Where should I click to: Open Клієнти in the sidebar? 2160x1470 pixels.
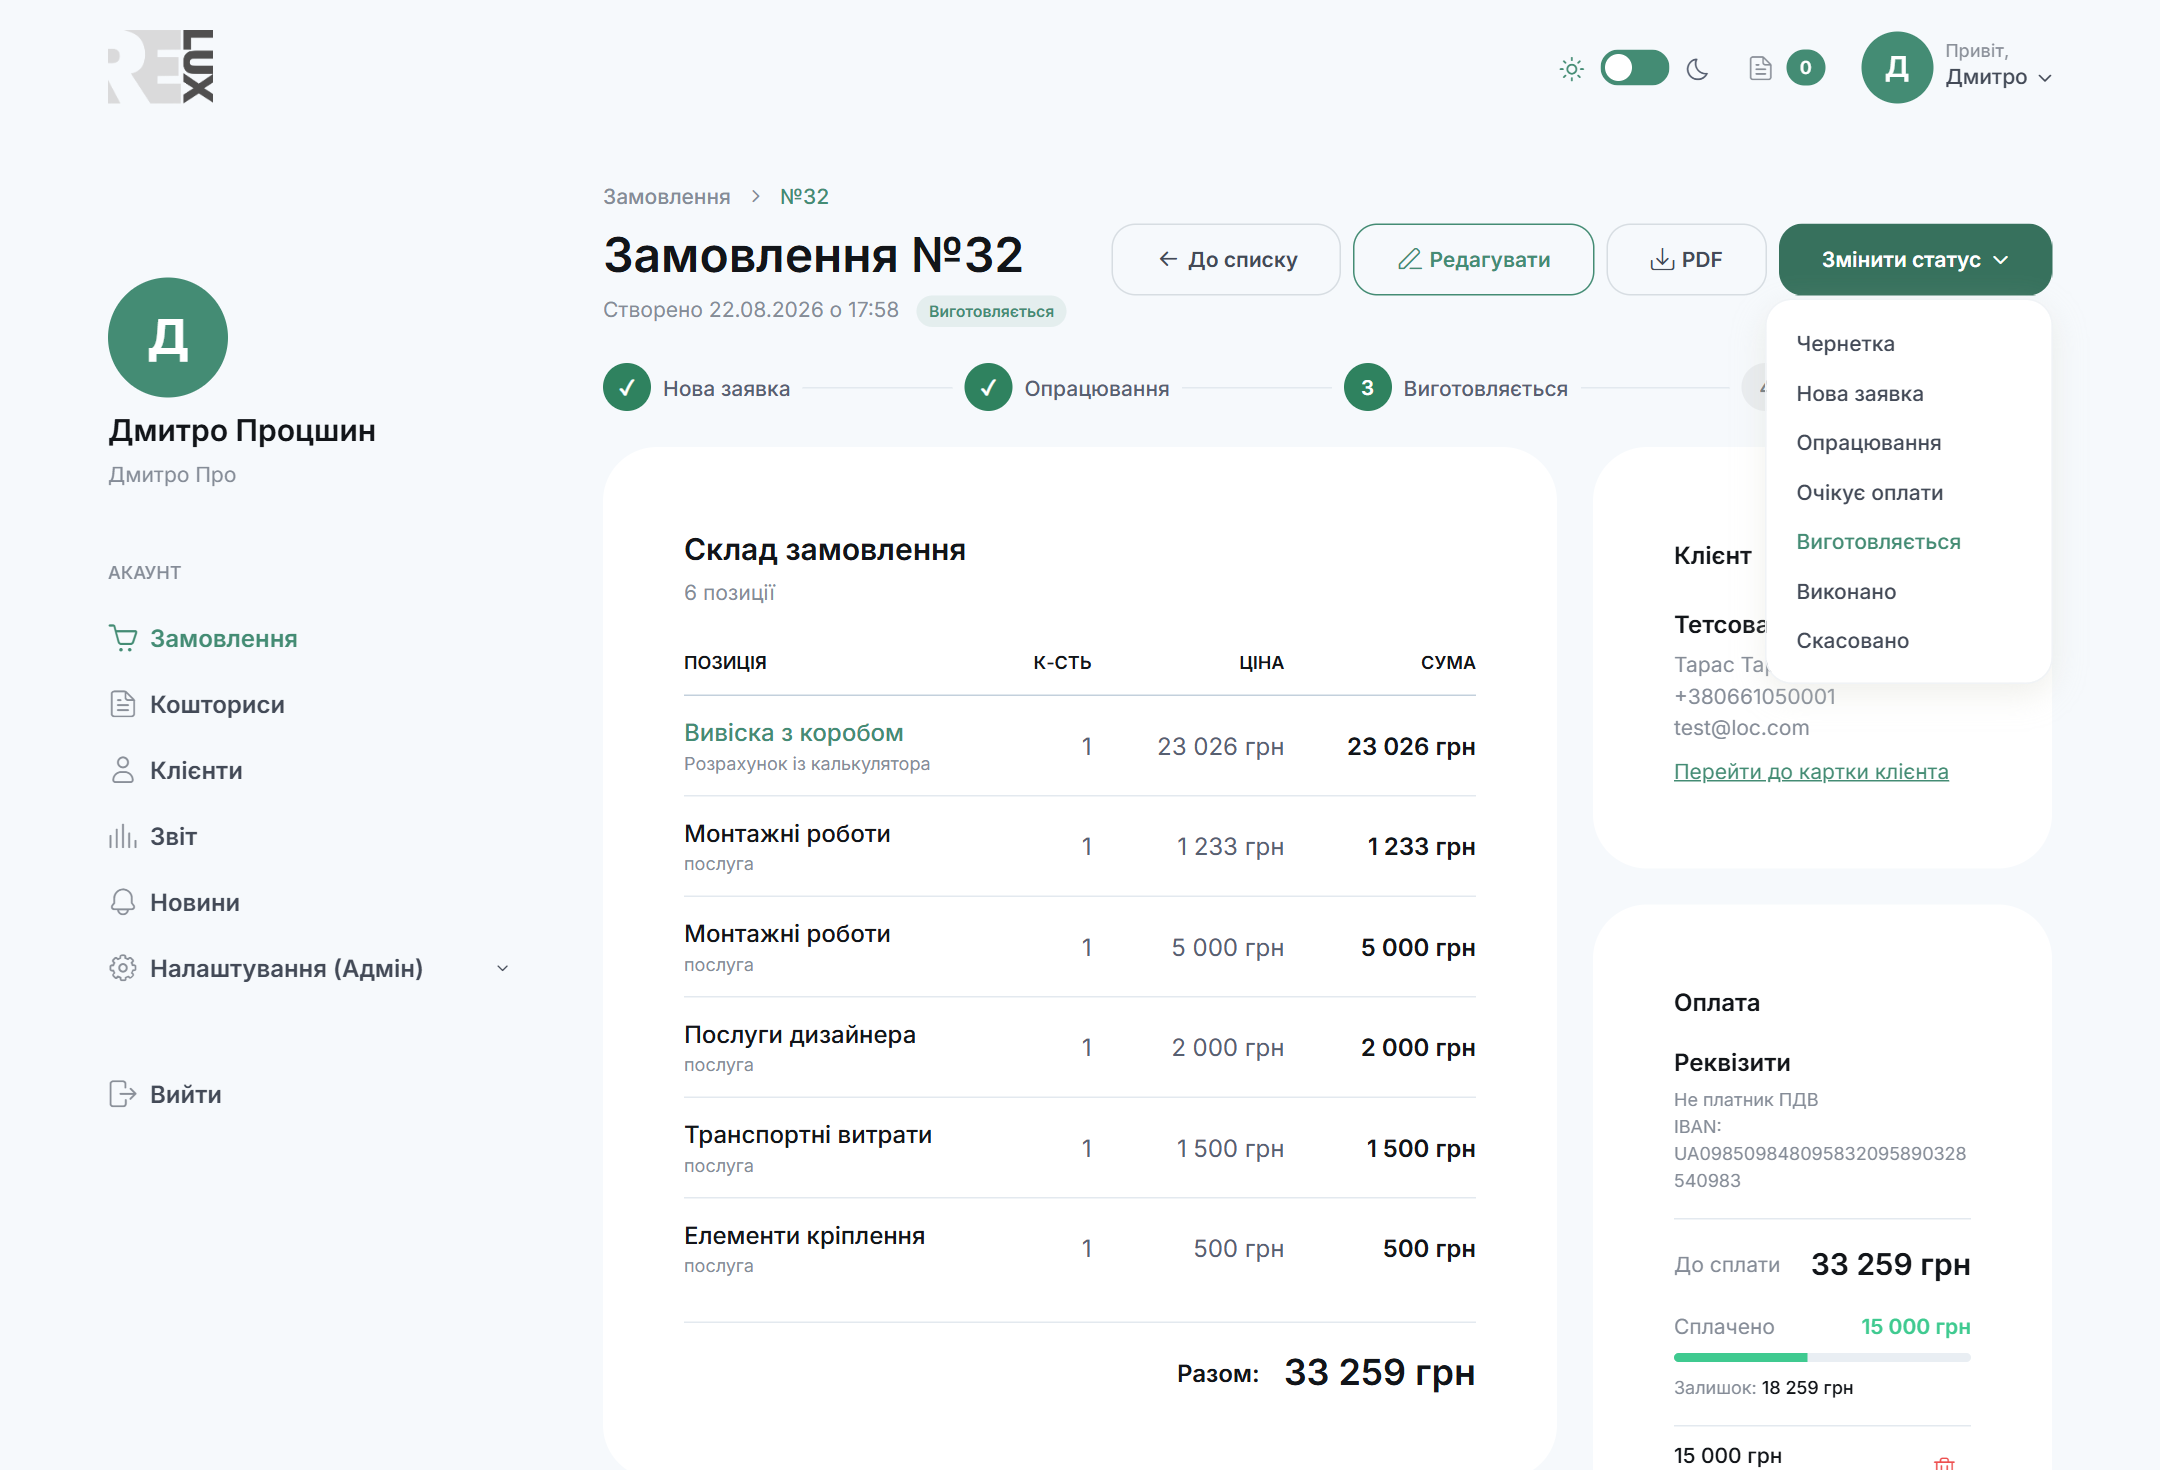[x=176, y=770]
